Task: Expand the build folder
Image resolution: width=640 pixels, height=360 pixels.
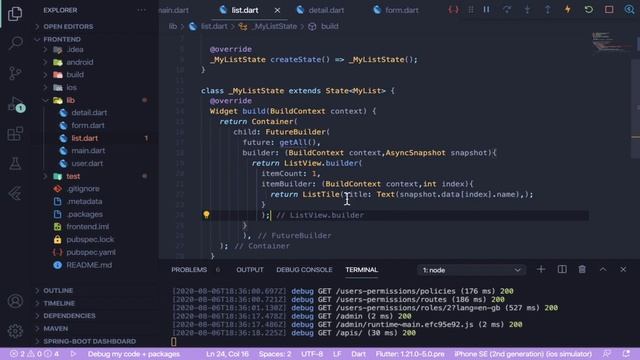Action: [75, 75]
